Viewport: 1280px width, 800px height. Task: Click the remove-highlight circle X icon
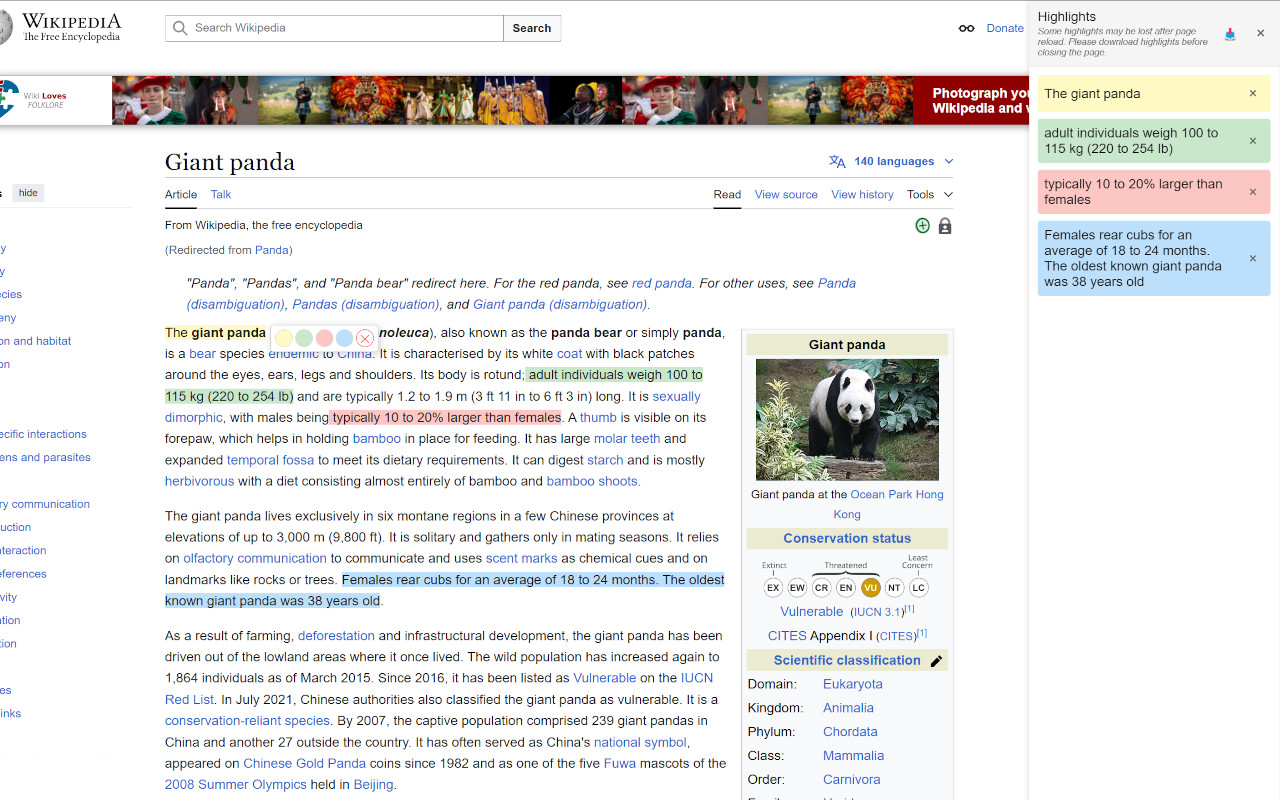pyautogui.click(x=365, y=339)
